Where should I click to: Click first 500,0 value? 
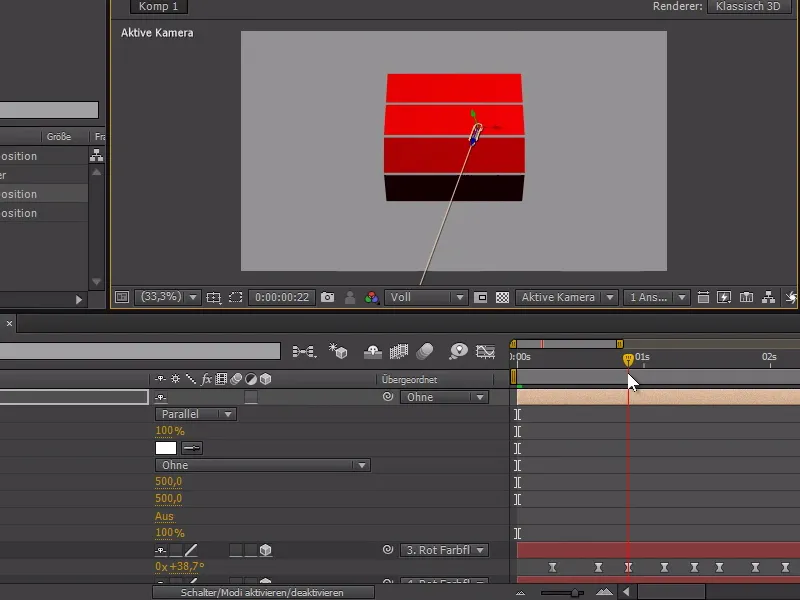pos(168,482)
